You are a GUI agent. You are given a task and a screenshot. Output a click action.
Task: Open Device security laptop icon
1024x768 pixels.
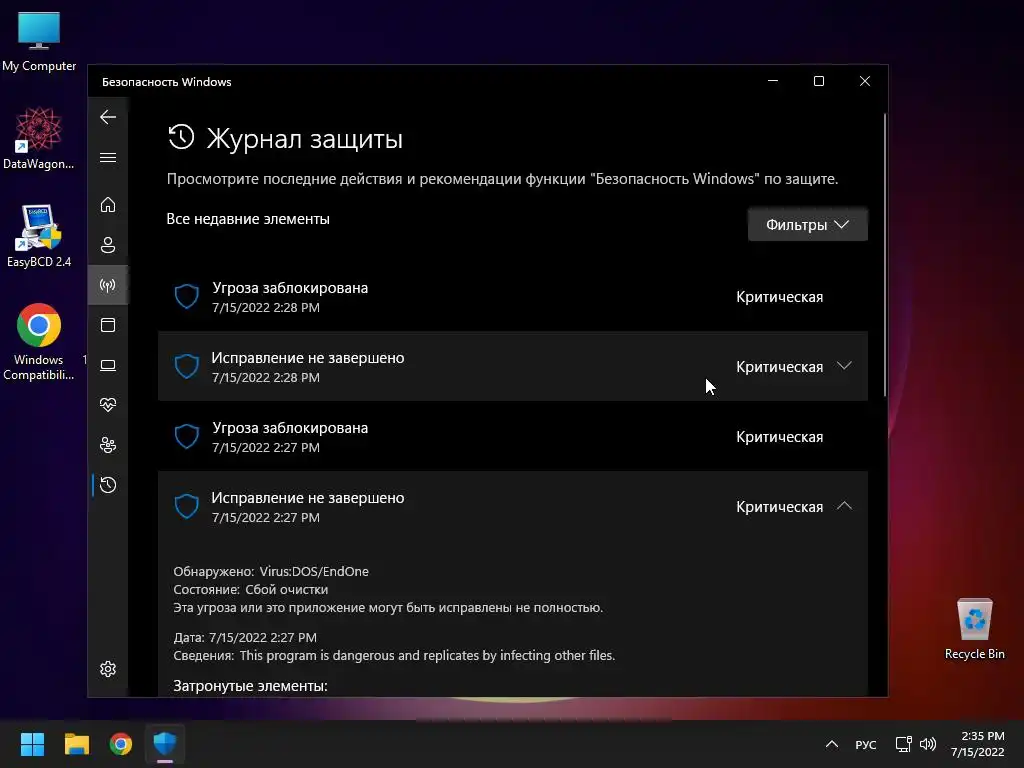108,365
